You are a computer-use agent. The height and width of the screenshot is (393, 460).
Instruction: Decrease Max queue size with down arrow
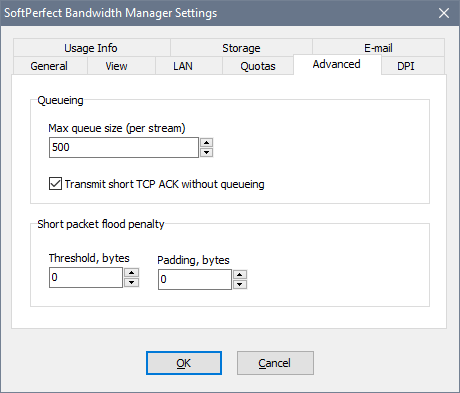[207, 152]
